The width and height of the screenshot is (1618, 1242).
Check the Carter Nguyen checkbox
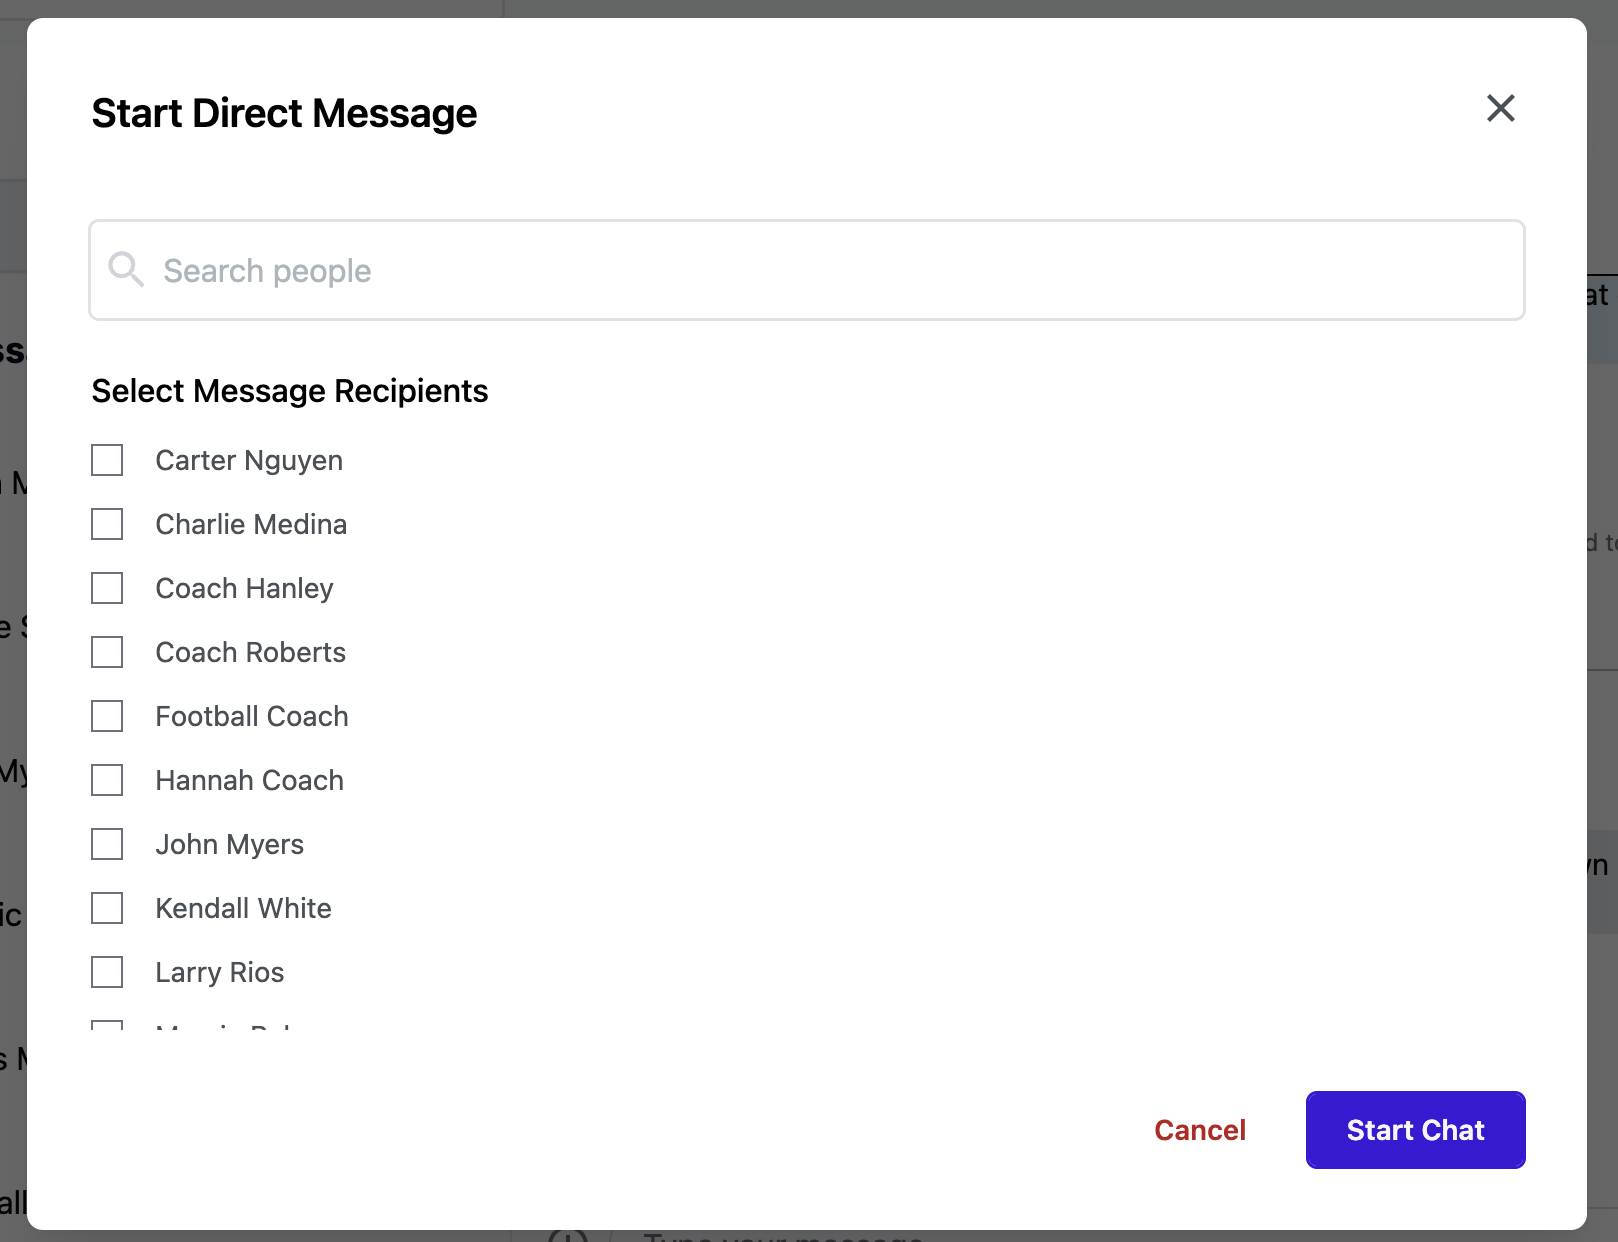pos(107,460)
